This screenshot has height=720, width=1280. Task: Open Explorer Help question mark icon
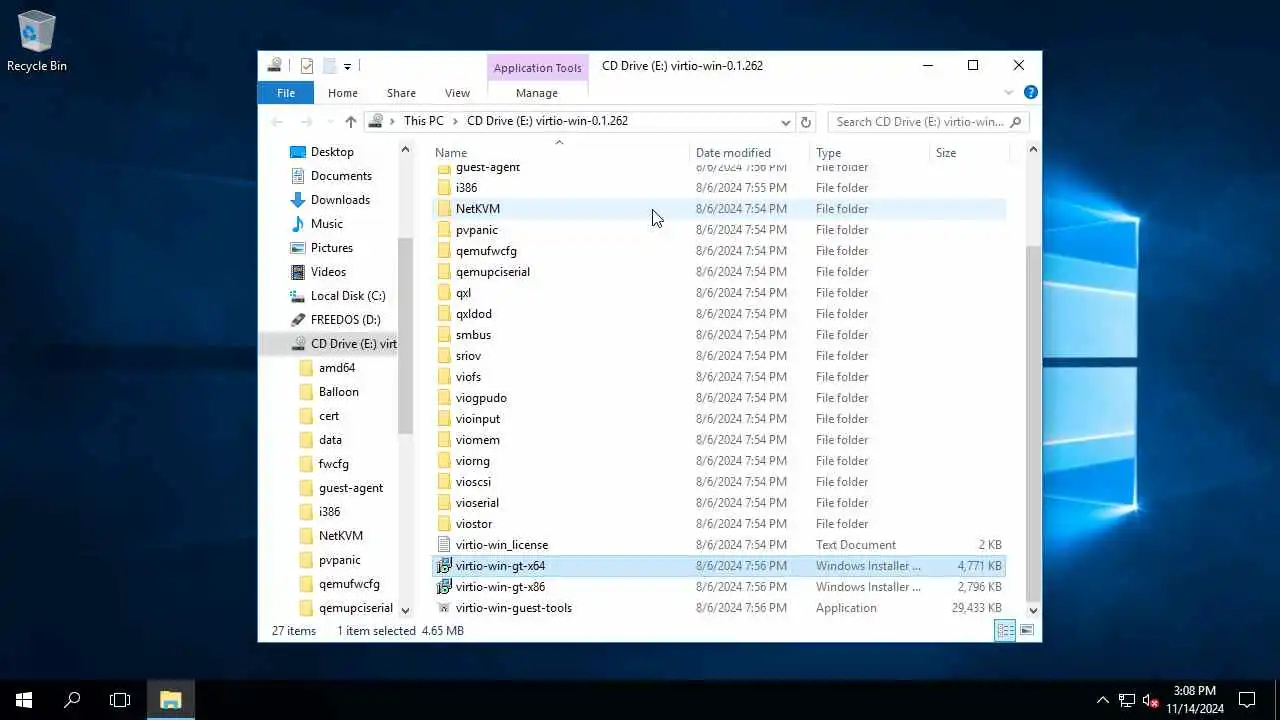(1031, 92)
